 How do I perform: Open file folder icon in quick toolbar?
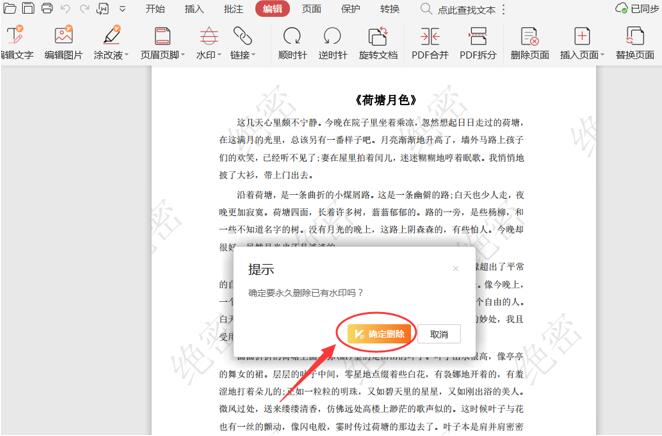click(9, 8)
